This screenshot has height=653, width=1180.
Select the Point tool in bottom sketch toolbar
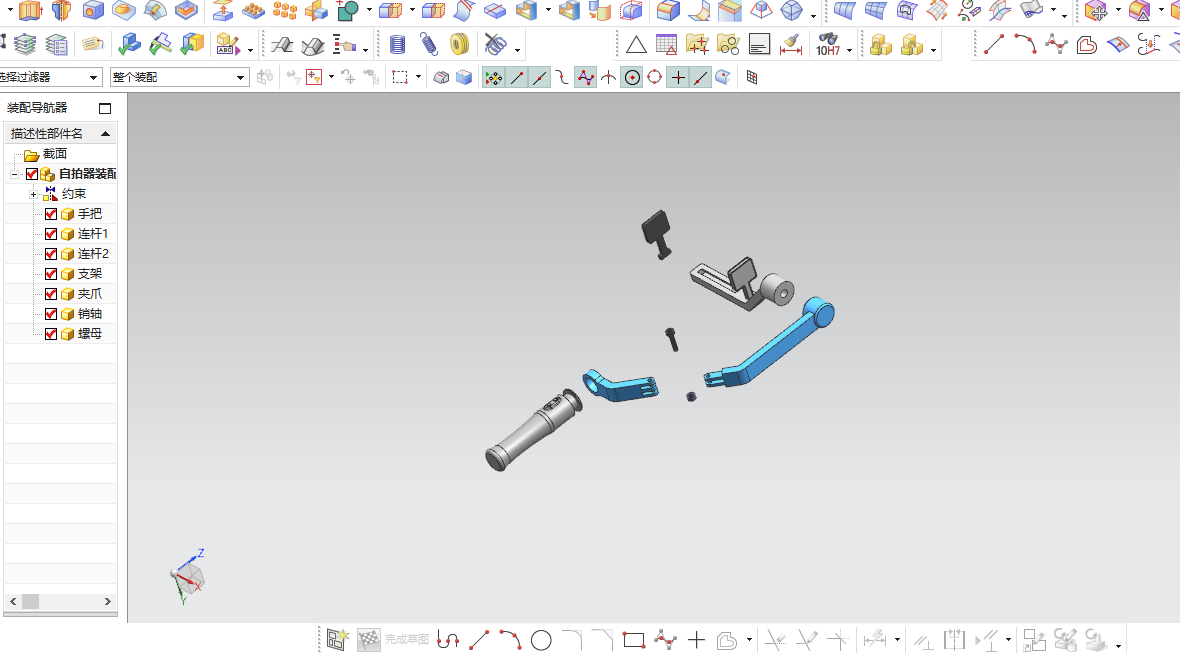(x=696, y=640)
